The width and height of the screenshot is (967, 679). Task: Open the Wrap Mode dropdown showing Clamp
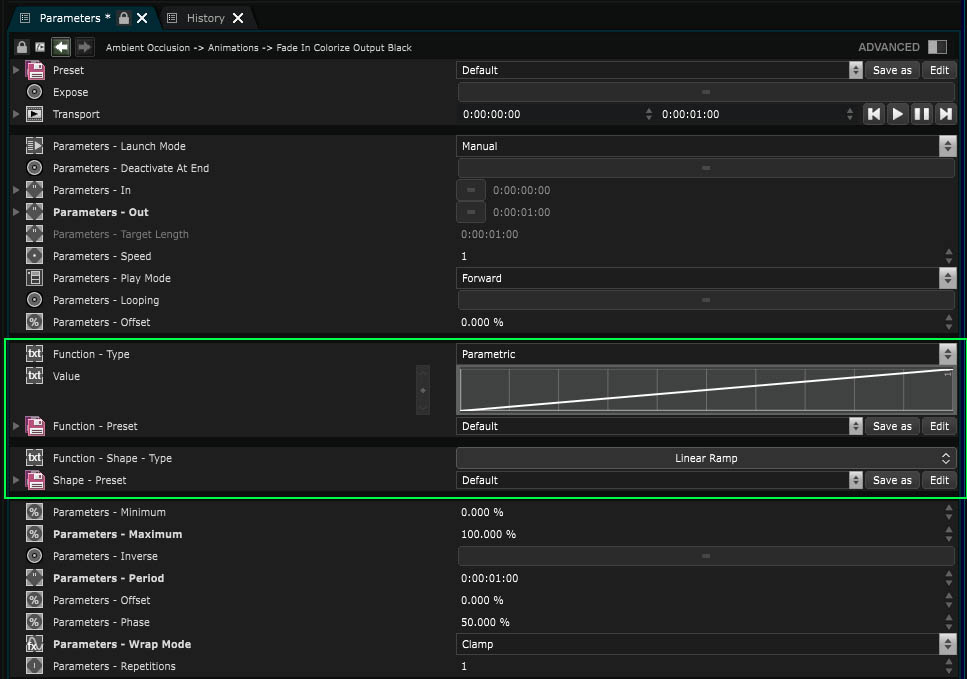pyautogui.click(x=706, y=644)
